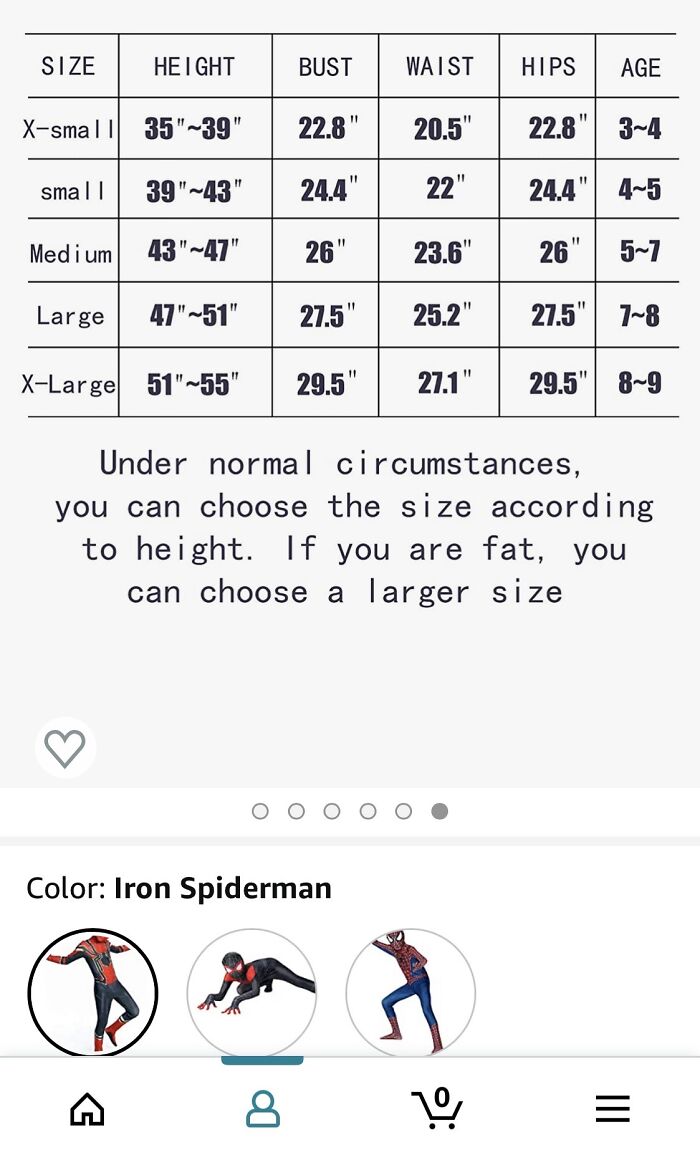Tap the fourth carousel position dot
700x1160 pixels.
tap(368, 813)
